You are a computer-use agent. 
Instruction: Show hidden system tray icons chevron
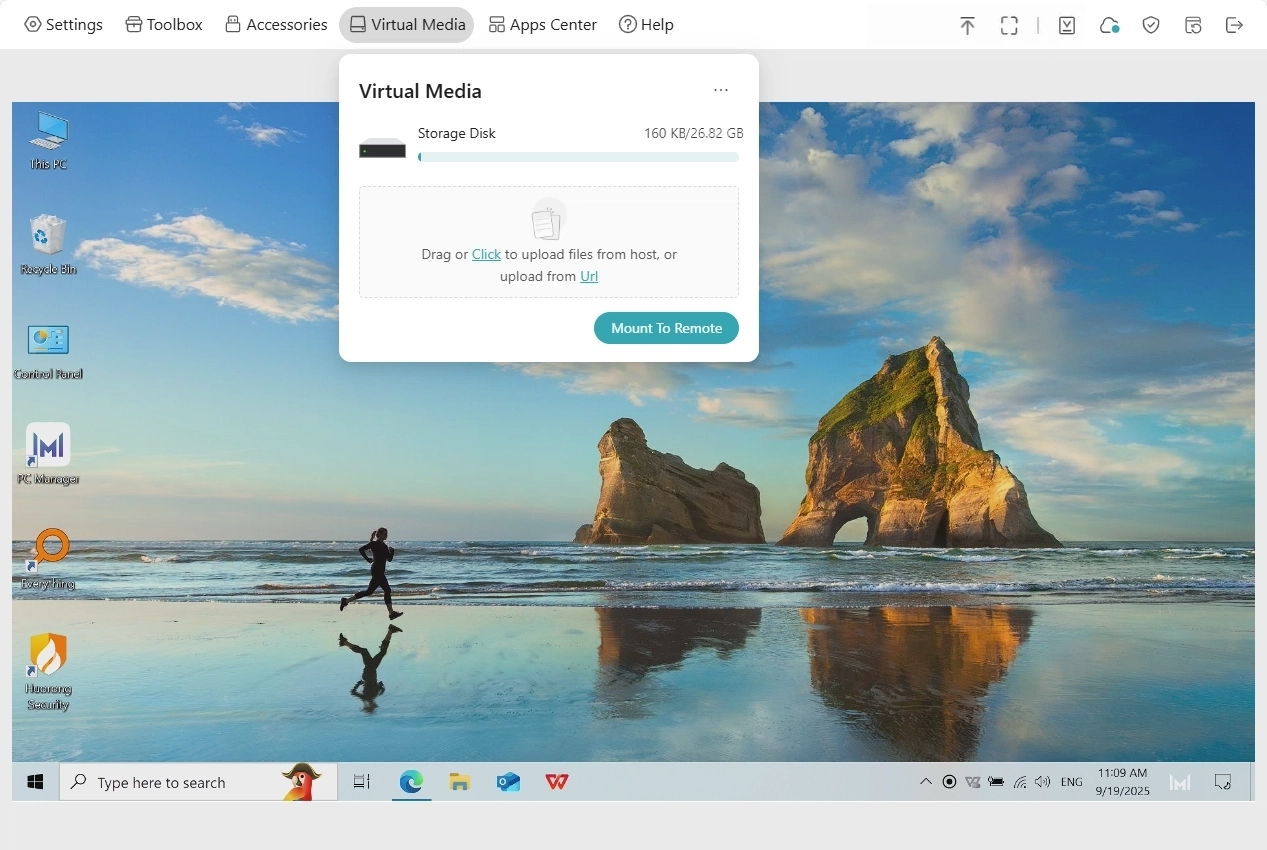(x=925, y=782)
